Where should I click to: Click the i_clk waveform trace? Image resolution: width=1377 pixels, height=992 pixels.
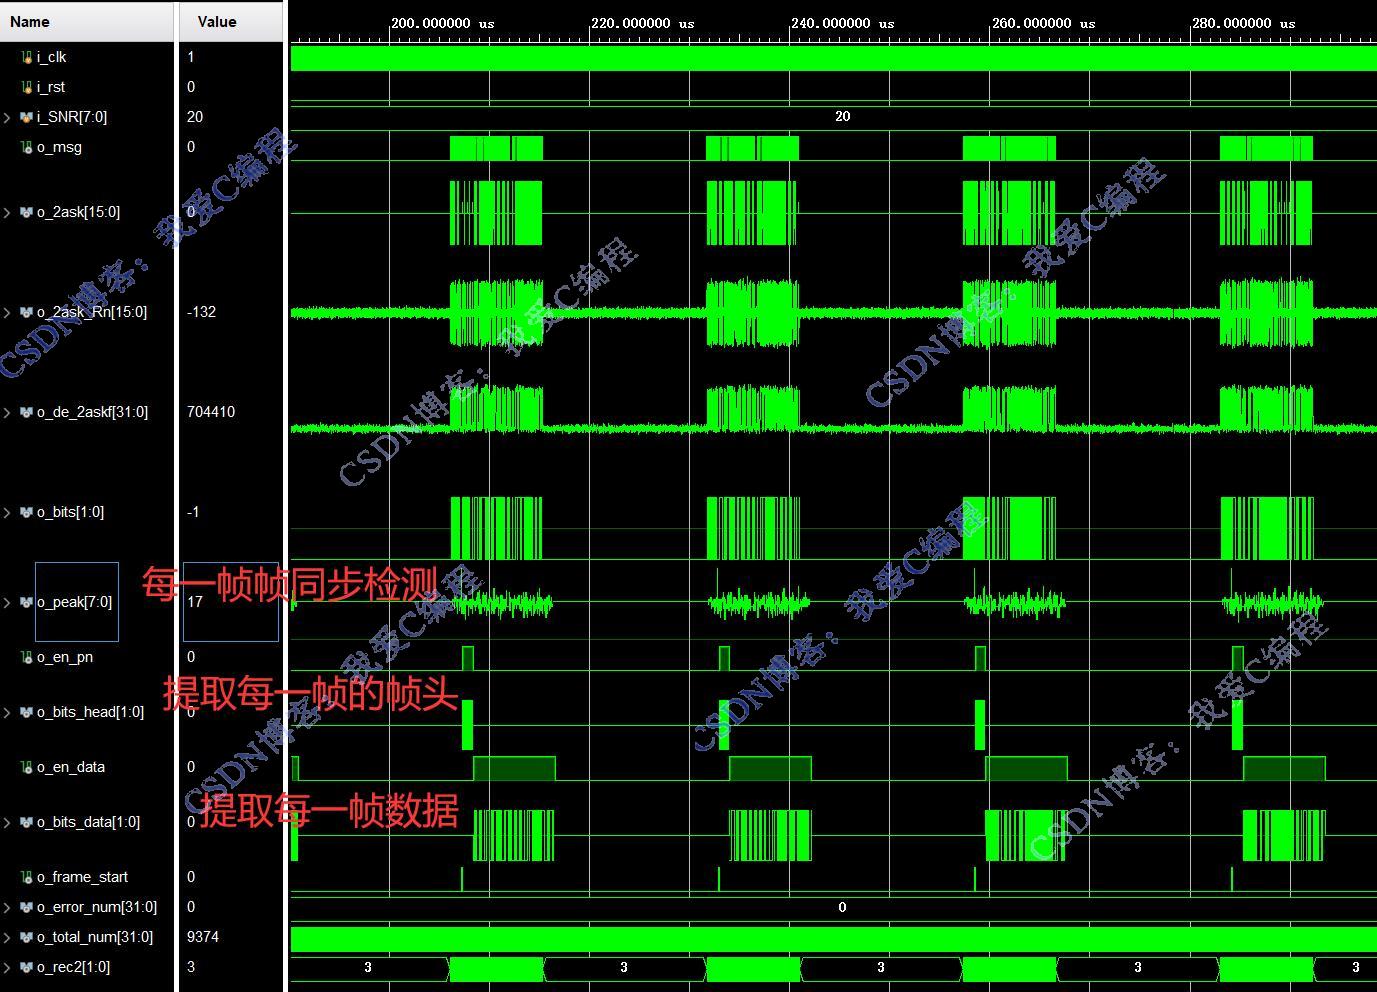click(833, 58)
